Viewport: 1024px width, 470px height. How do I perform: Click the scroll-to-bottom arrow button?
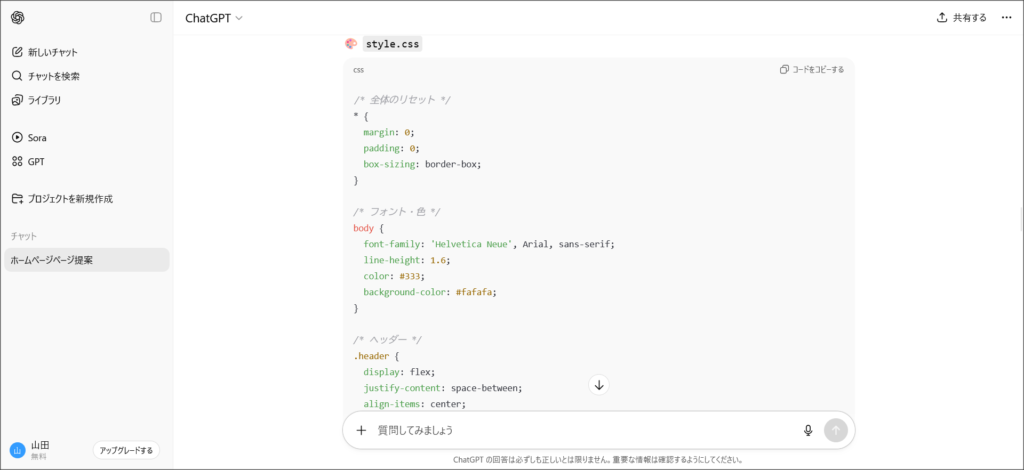click(x=599, y=385)
